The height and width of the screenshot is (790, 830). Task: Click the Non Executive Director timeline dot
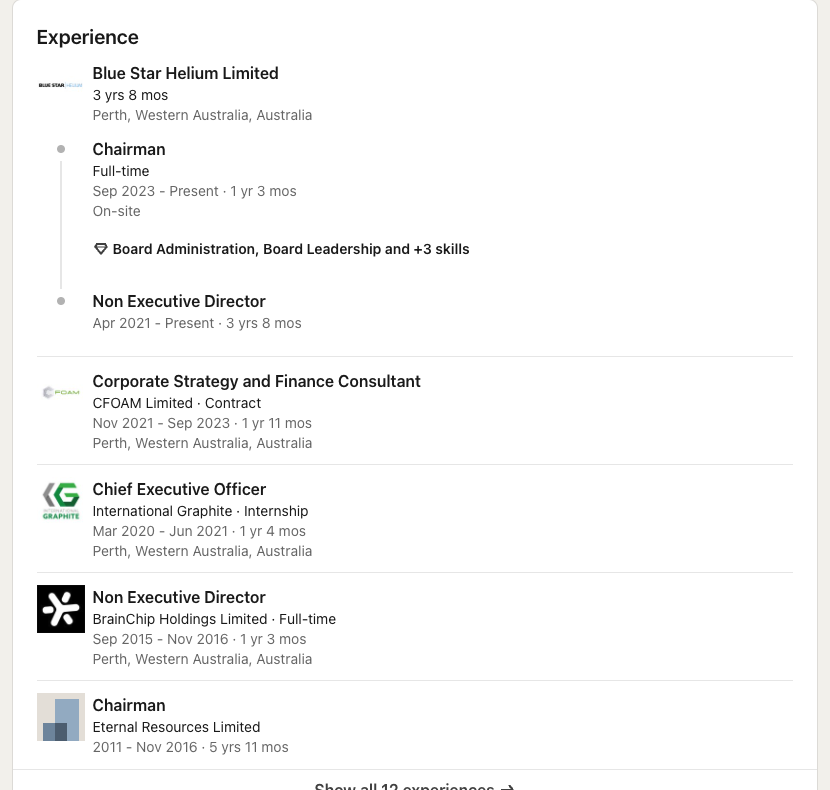pyautogui.click(x=61, y=301)
